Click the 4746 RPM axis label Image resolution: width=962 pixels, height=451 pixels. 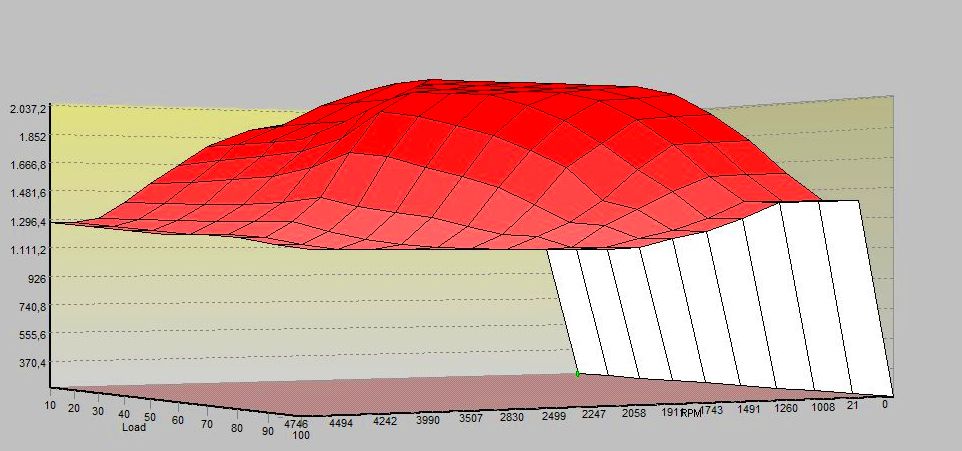pos(296,424)
